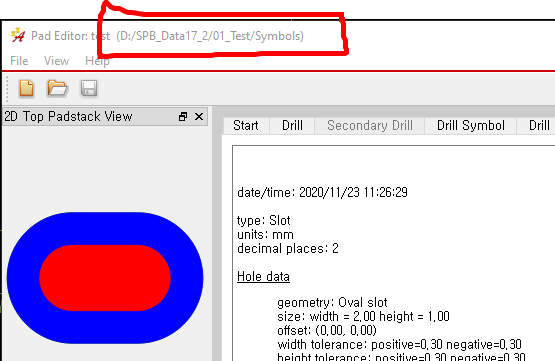
Task: Click the 'units: mm' line
Action: coord(265,235)
